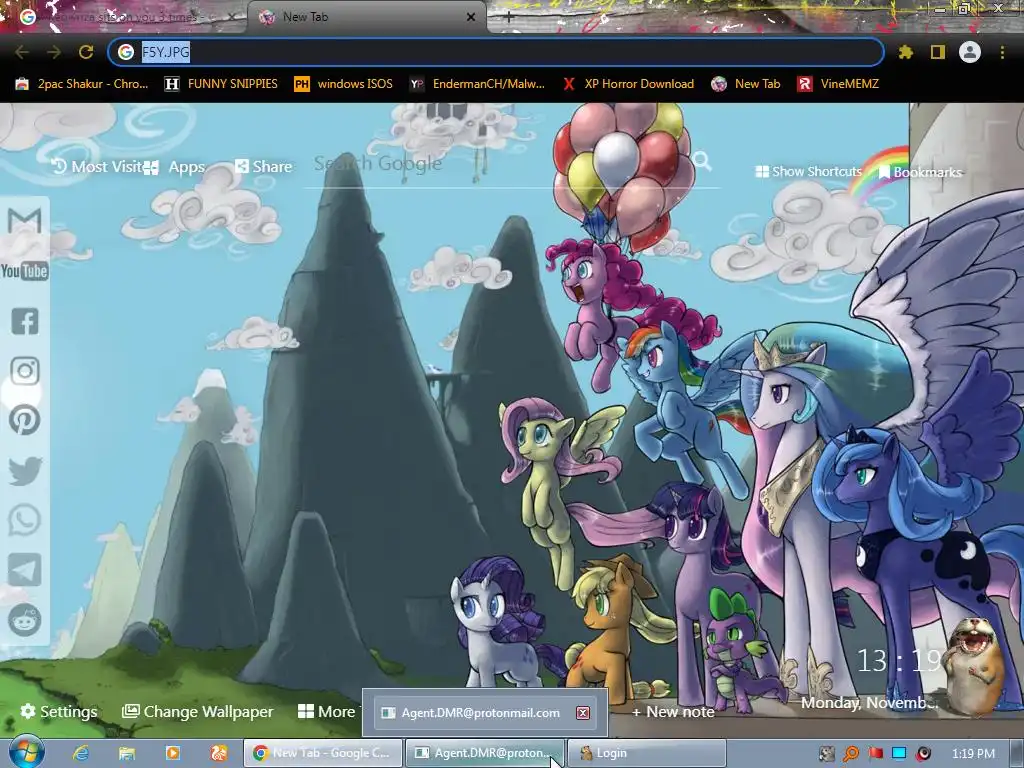This screenshot has width=1024, height=768.
Task: Click the red flag tray icon
Action: (876, 754)
